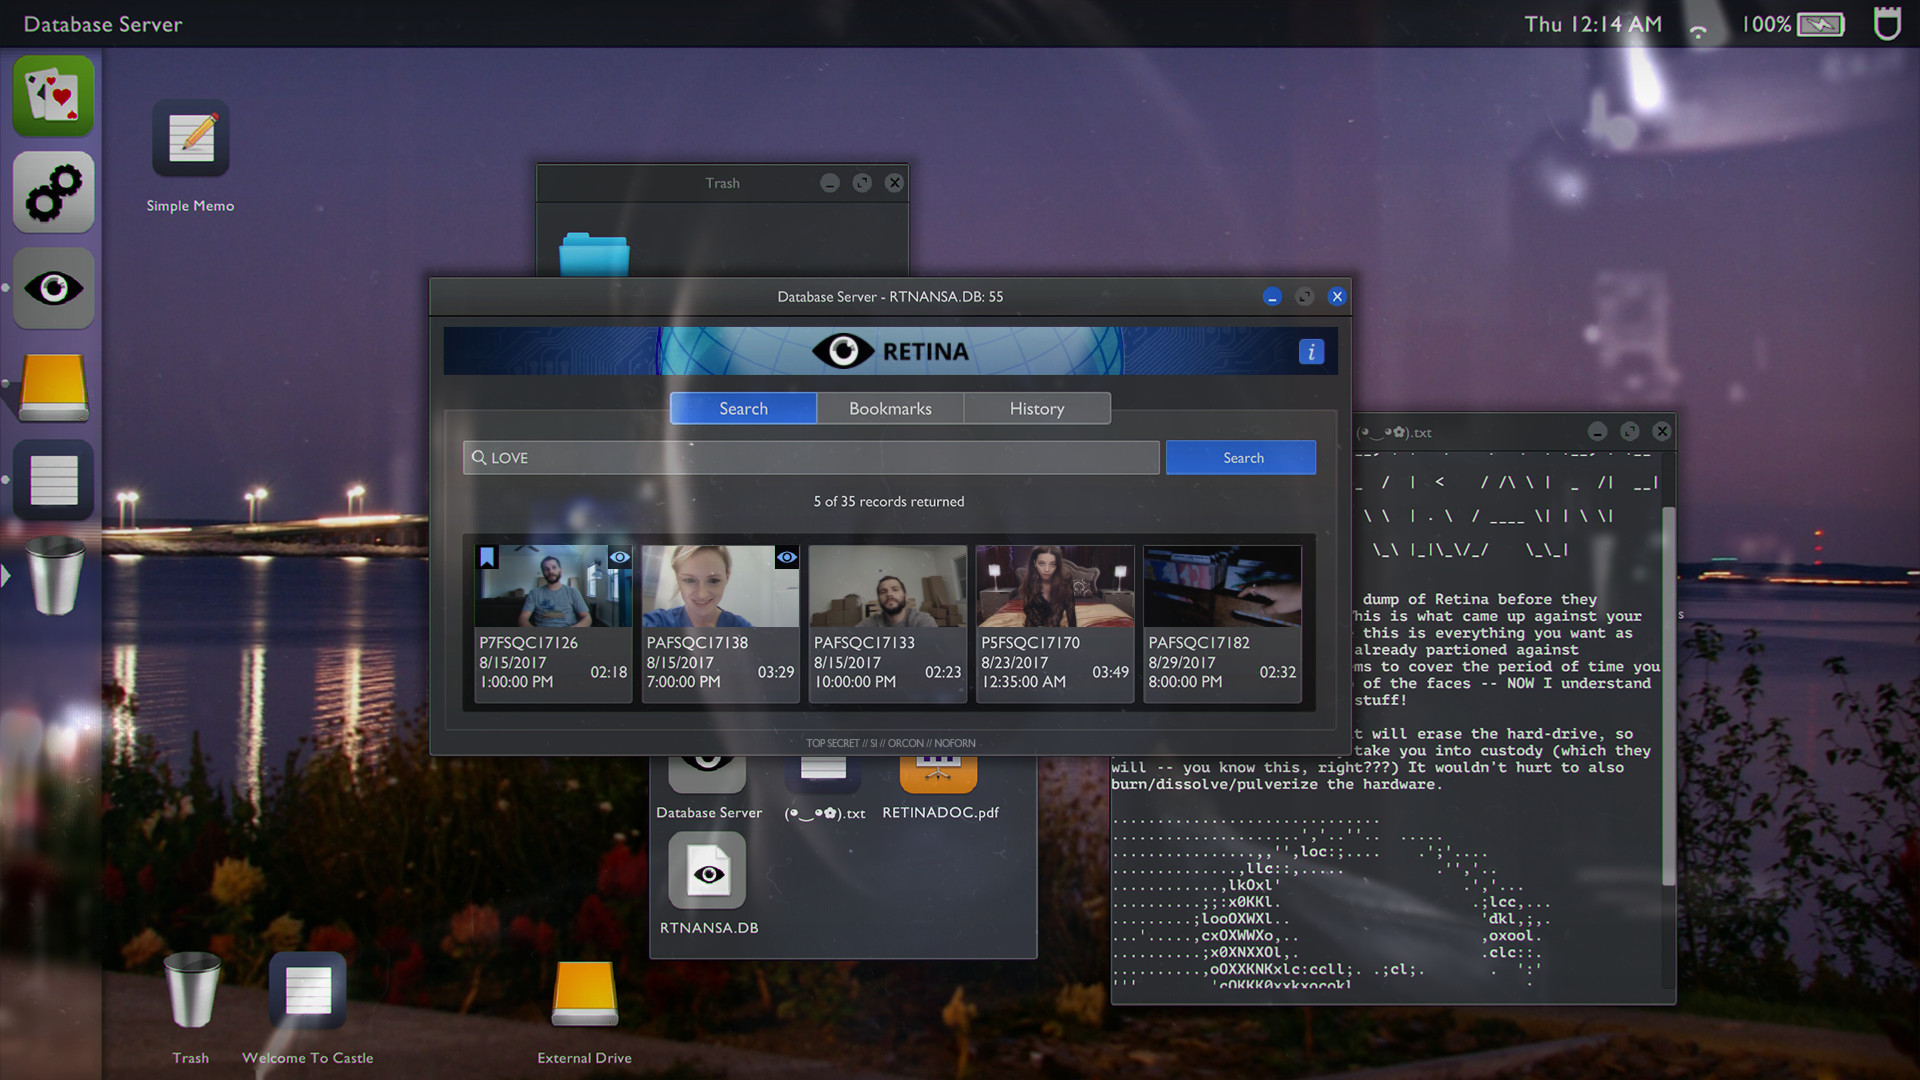Click the TOP SECRET classification label
Viewport: 1920px width, 1080px height.
(x=890, y=742)
